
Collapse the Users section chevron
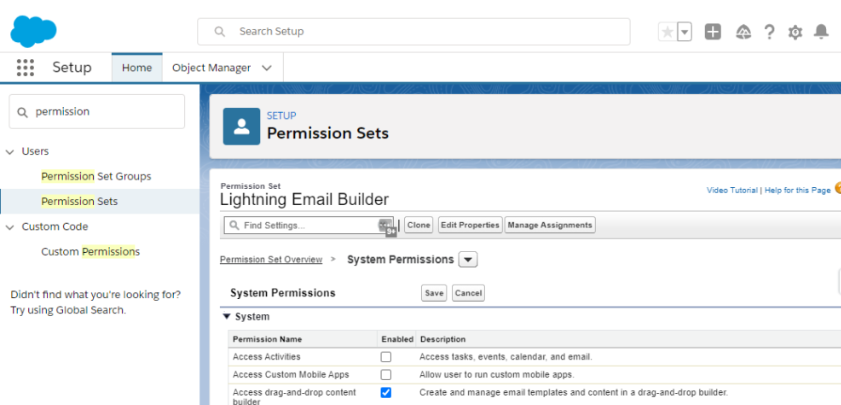[10, 152]
